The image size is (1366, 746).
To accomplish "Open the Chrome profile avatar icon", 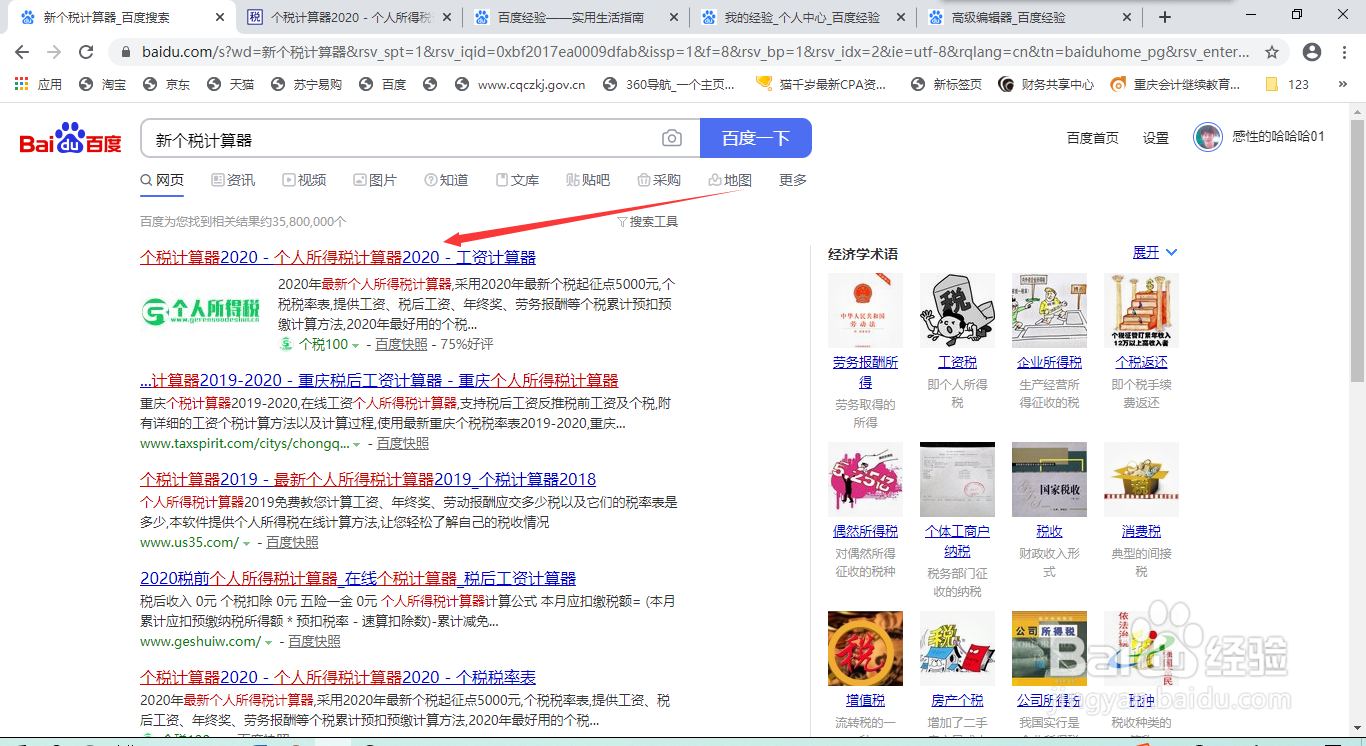I will pyautogui.click(x=1312, y=52).
